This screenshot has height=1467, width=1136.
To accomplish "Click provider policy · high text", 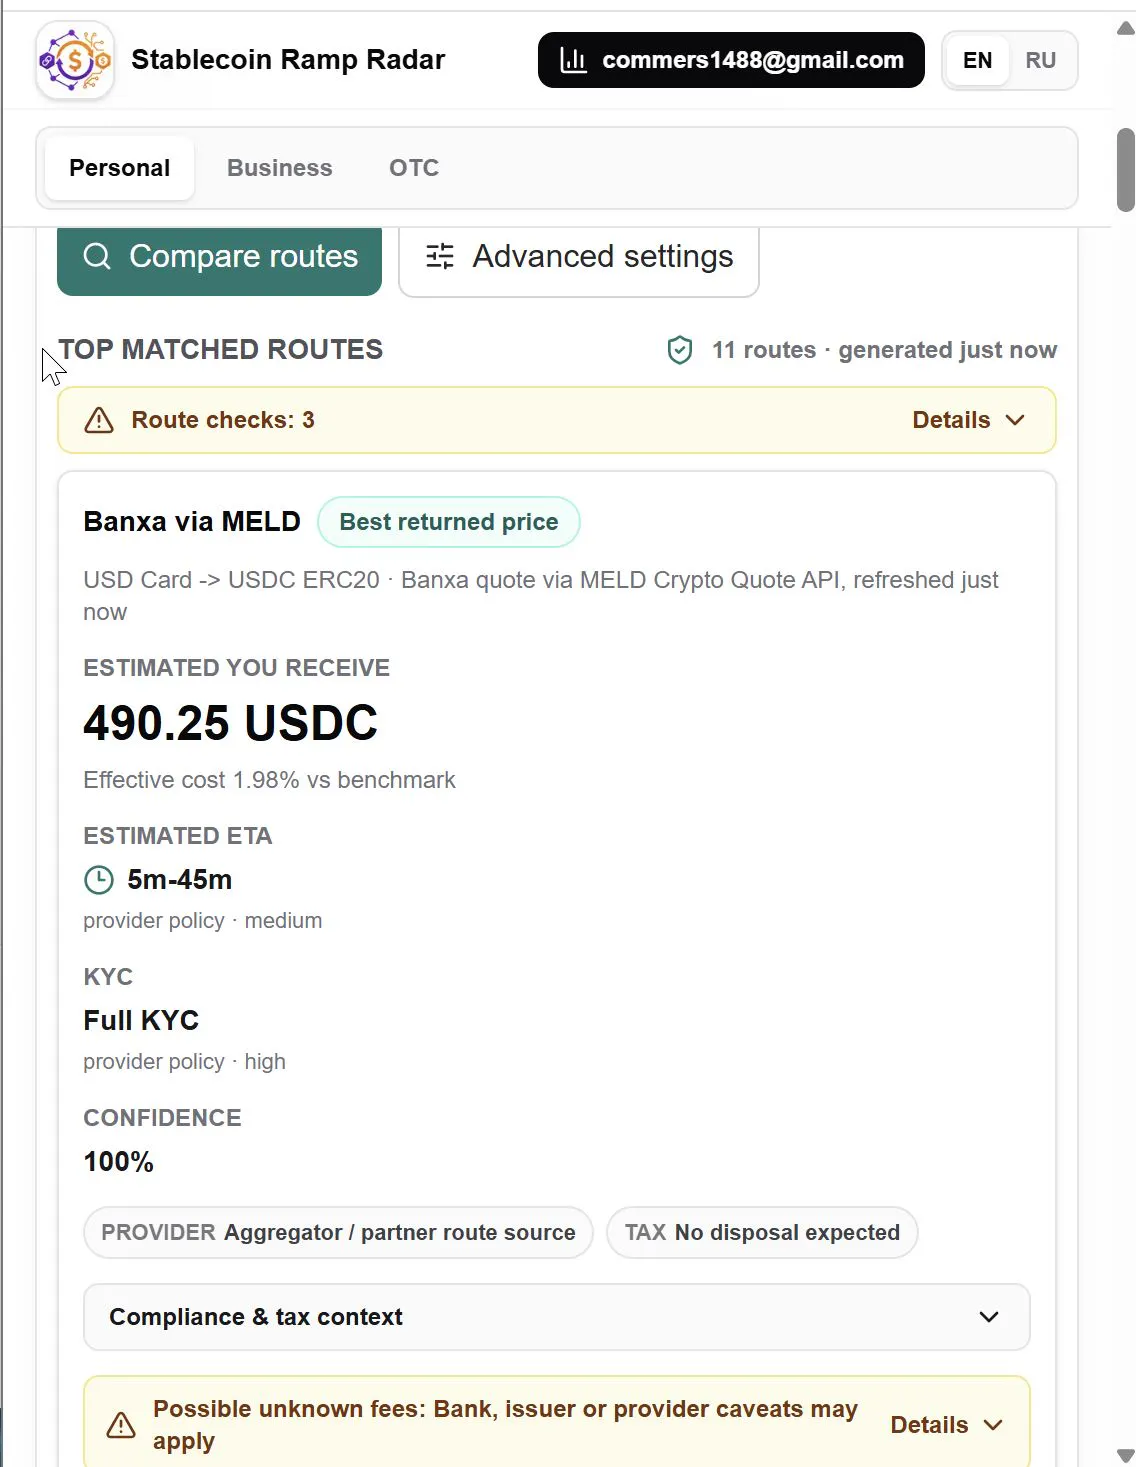I will tap(185, 1062).
